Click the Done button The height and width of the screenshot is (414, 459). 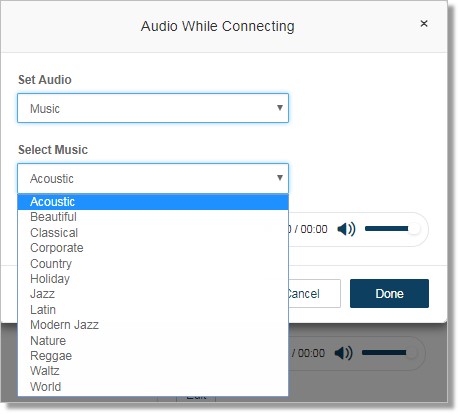[x=389, y=294]
